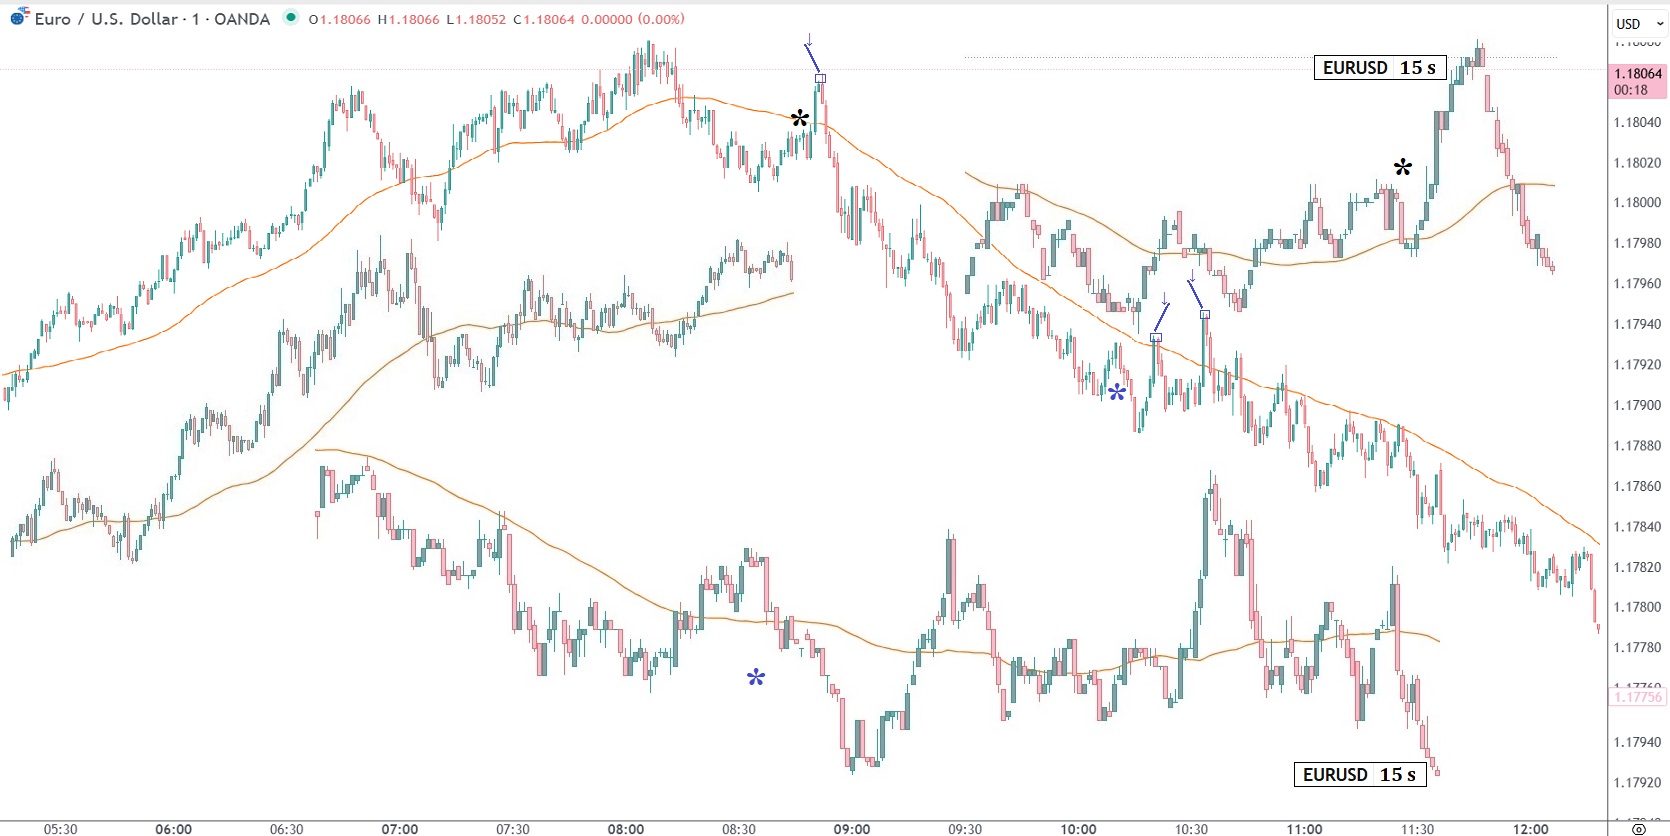The height and width of the screenshot is (836, 1670).
Task: Click the low value L1.18052
Action: pyautogui.click(x=477, y=19)
